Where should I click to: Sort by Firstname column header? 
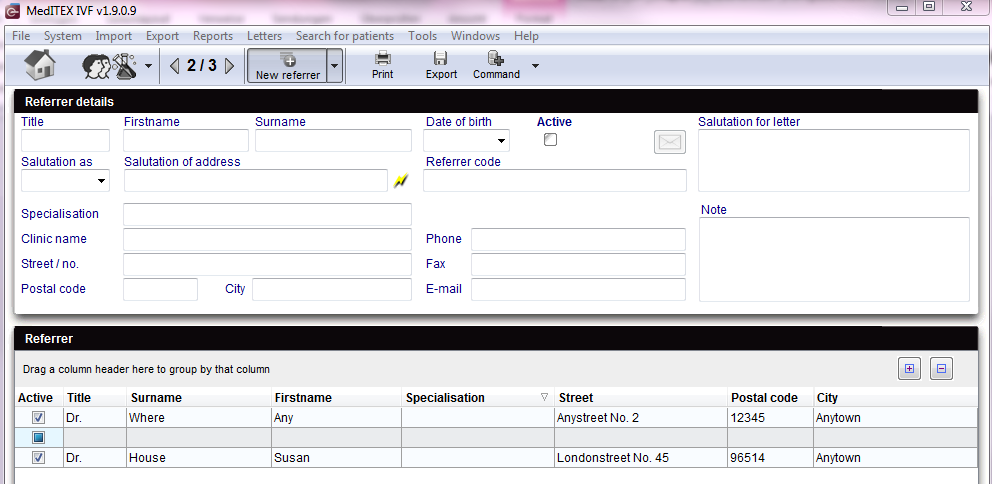pos(337,398)
